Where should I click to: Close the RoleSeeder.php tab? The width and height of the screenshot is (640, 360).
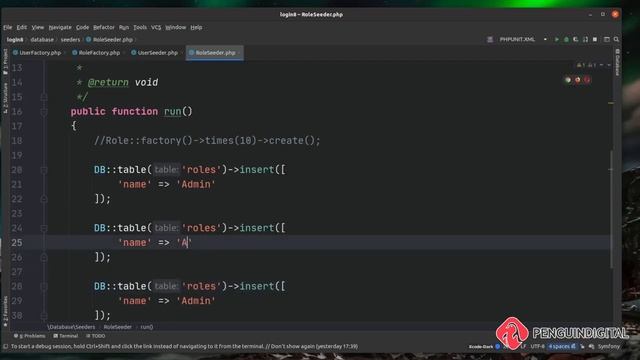(x=239, y=53)
